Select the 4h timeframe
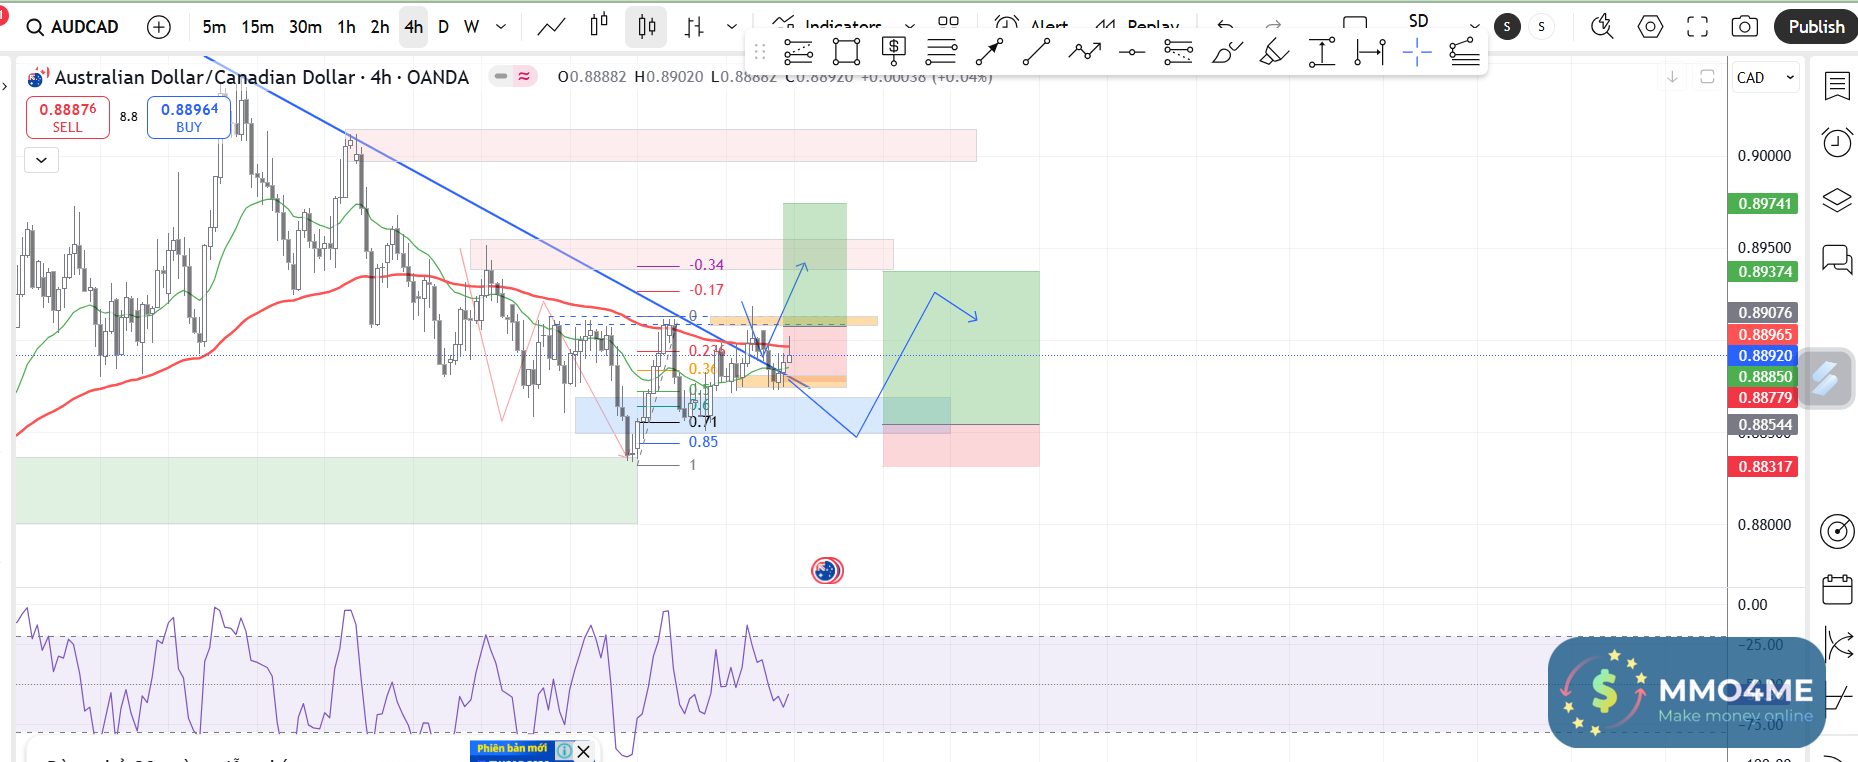The height and width of the screenshot is (762, 1858). point(413,27)
